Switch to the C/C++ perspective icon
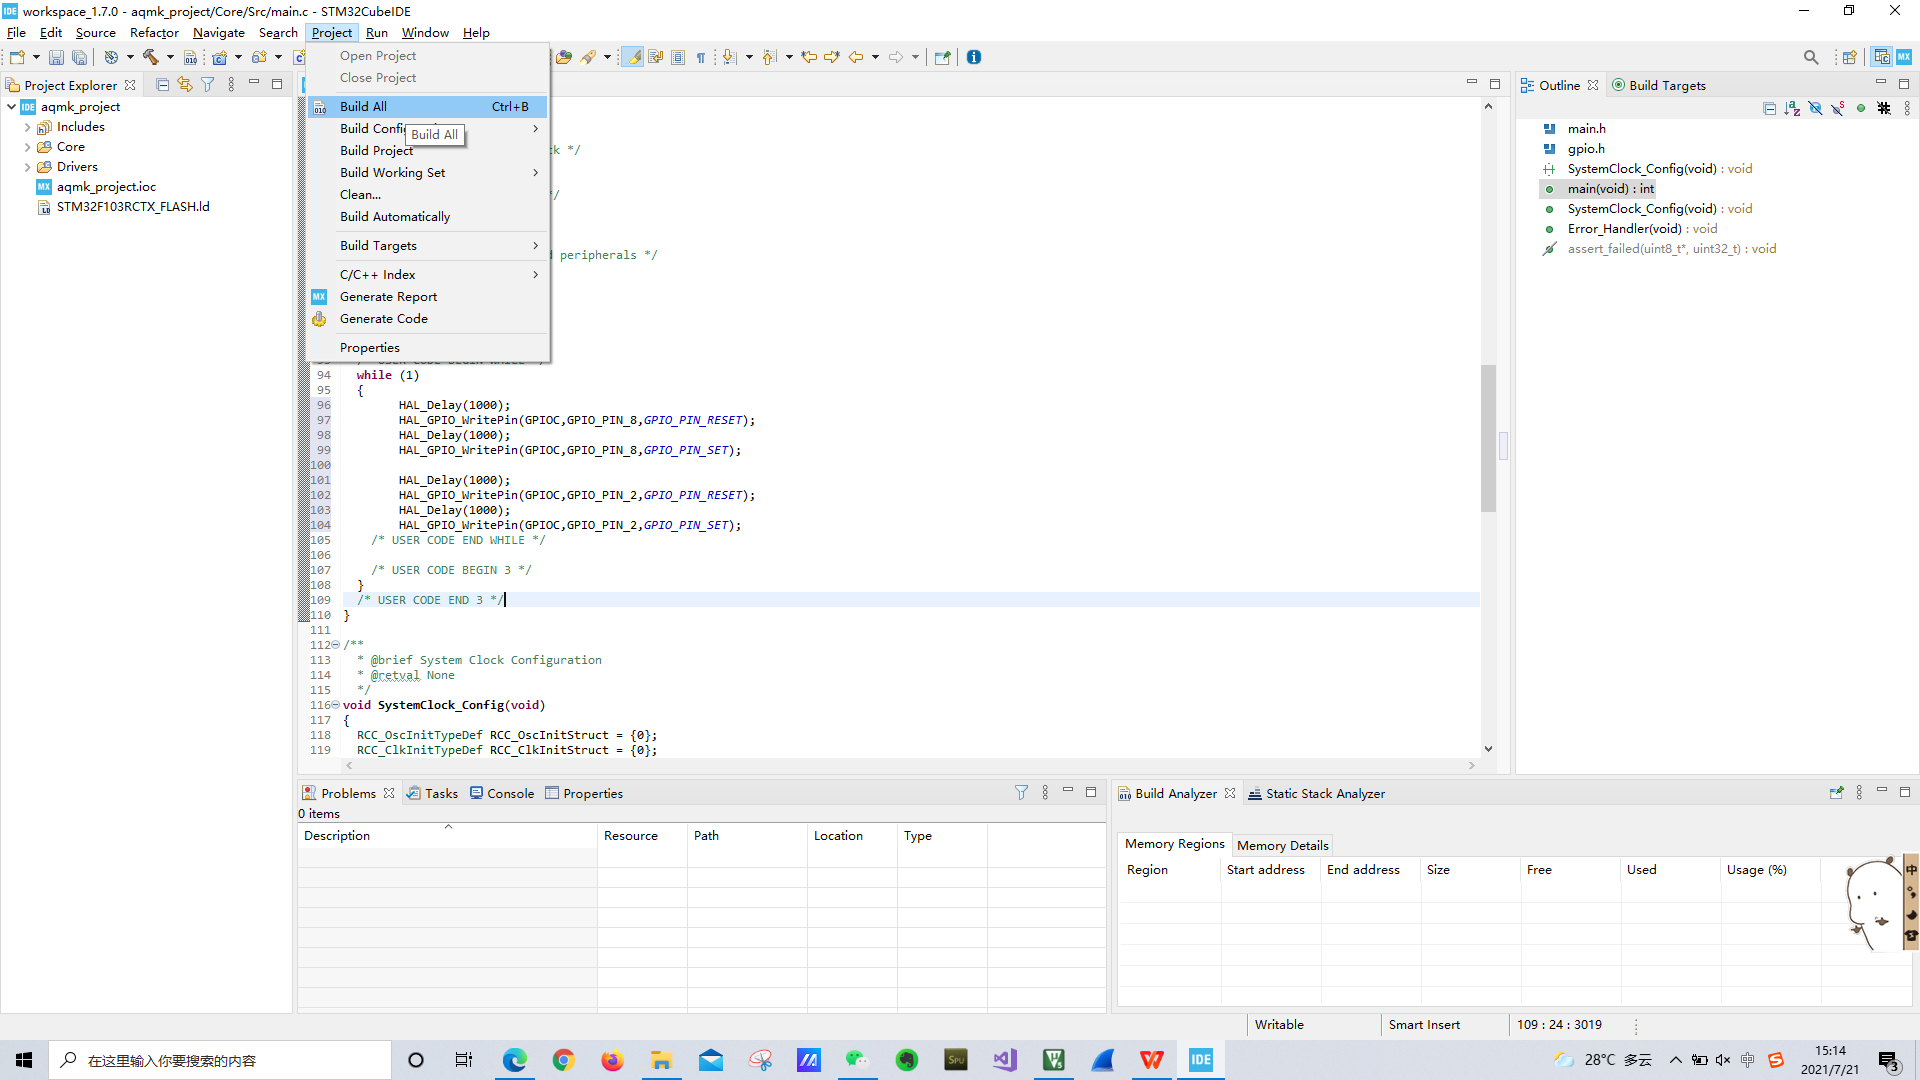This screenshot has width=1920, height=1080. point(1882,57)
